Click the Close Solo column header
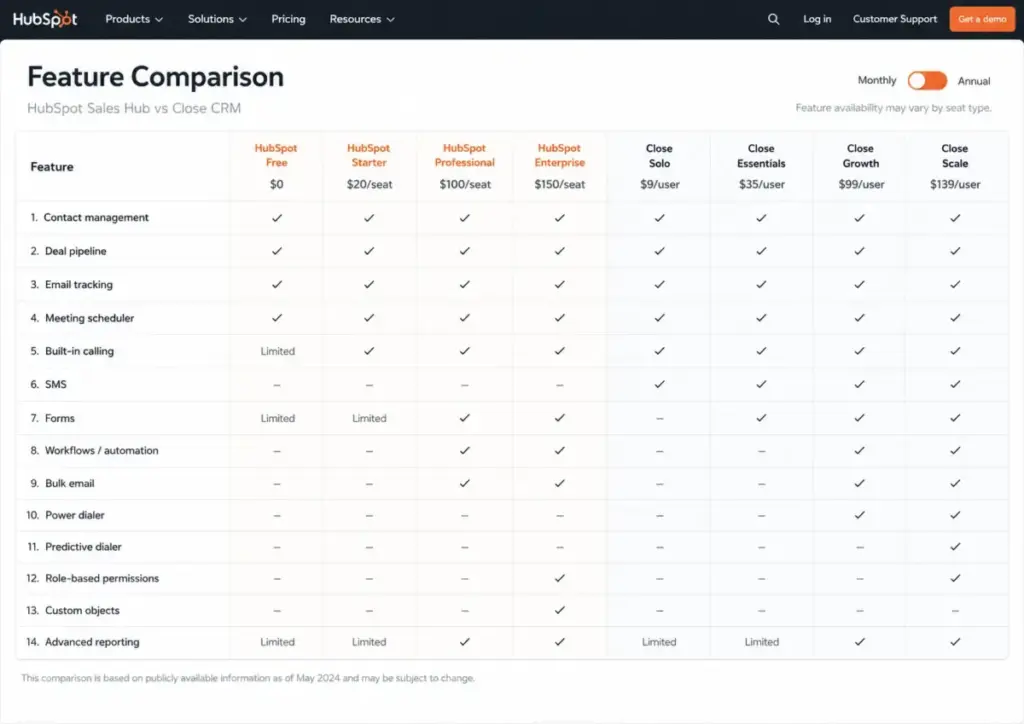1024x724 pixels. click(x=660, y=156)
